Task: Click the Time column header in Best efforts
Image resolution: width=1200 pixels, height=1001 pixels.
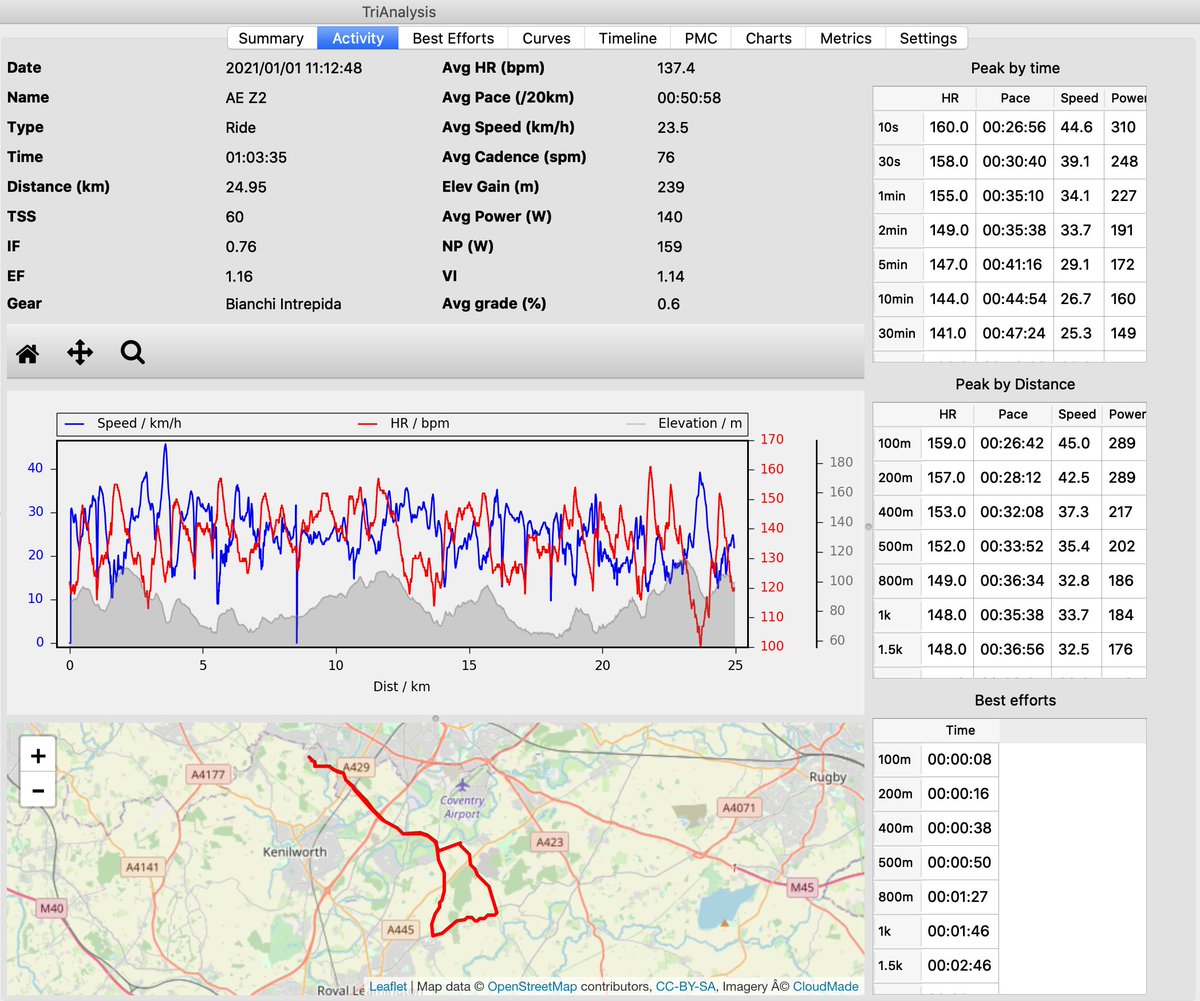Action: tap(960, 730)
